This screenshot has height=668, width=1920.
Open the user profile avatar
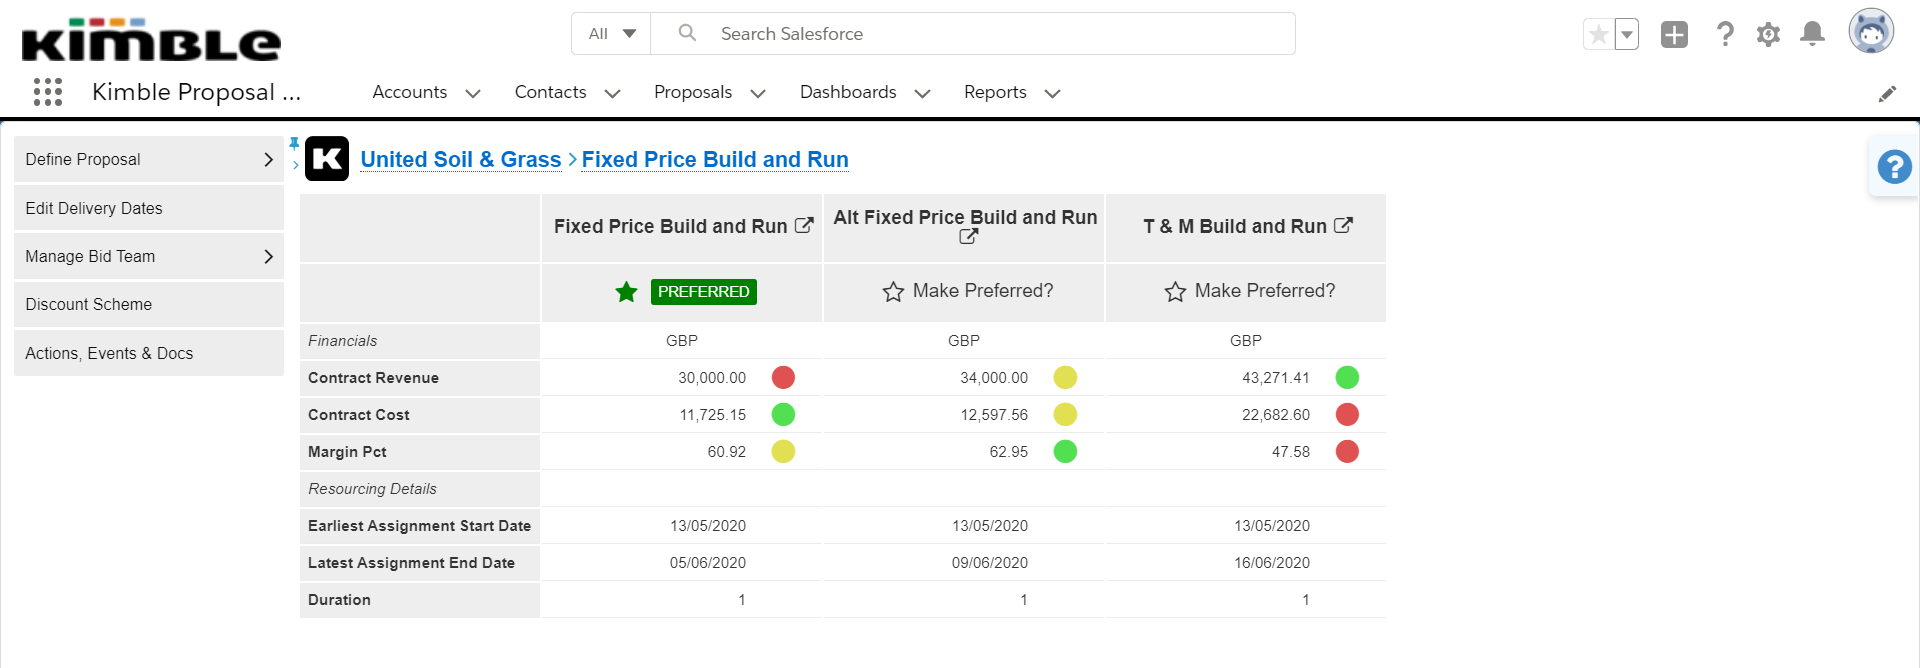click(1871, 32)
